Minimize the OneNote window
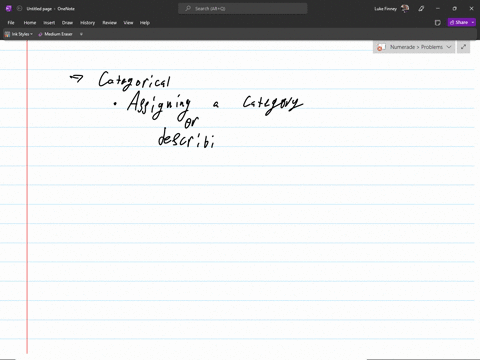480x360 pixels. pyautogui.click(x=438, y=9)
